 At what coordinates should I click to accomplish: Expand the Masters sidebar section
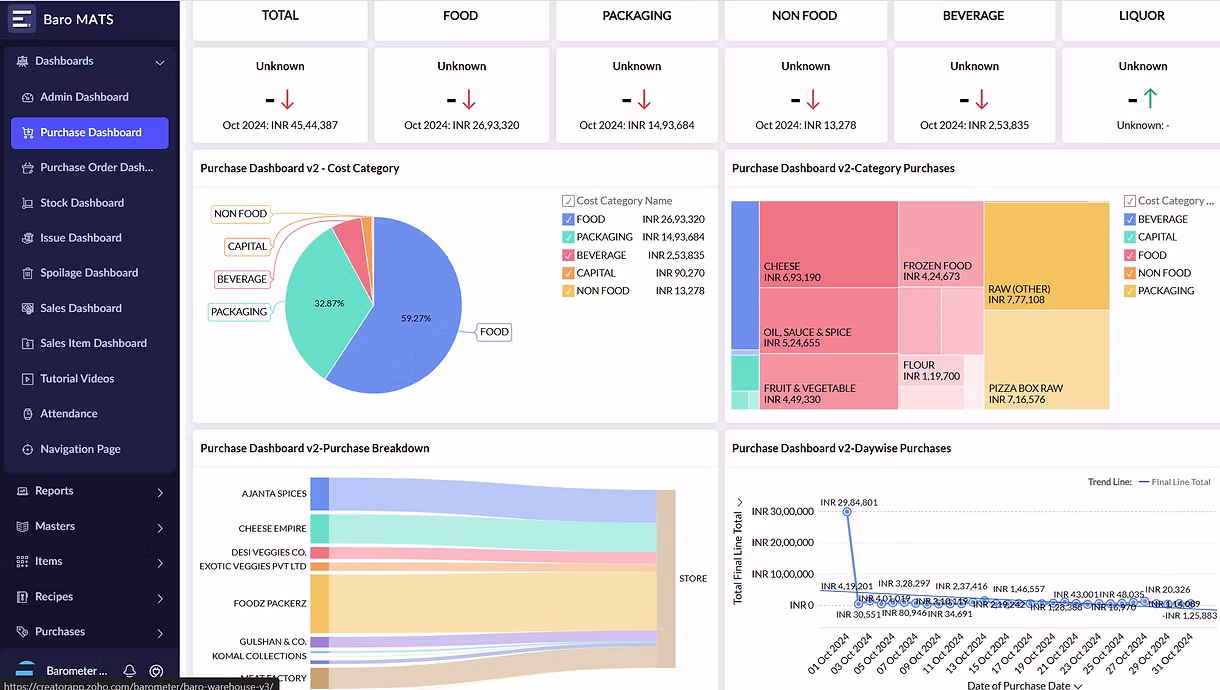coord(160,527)
